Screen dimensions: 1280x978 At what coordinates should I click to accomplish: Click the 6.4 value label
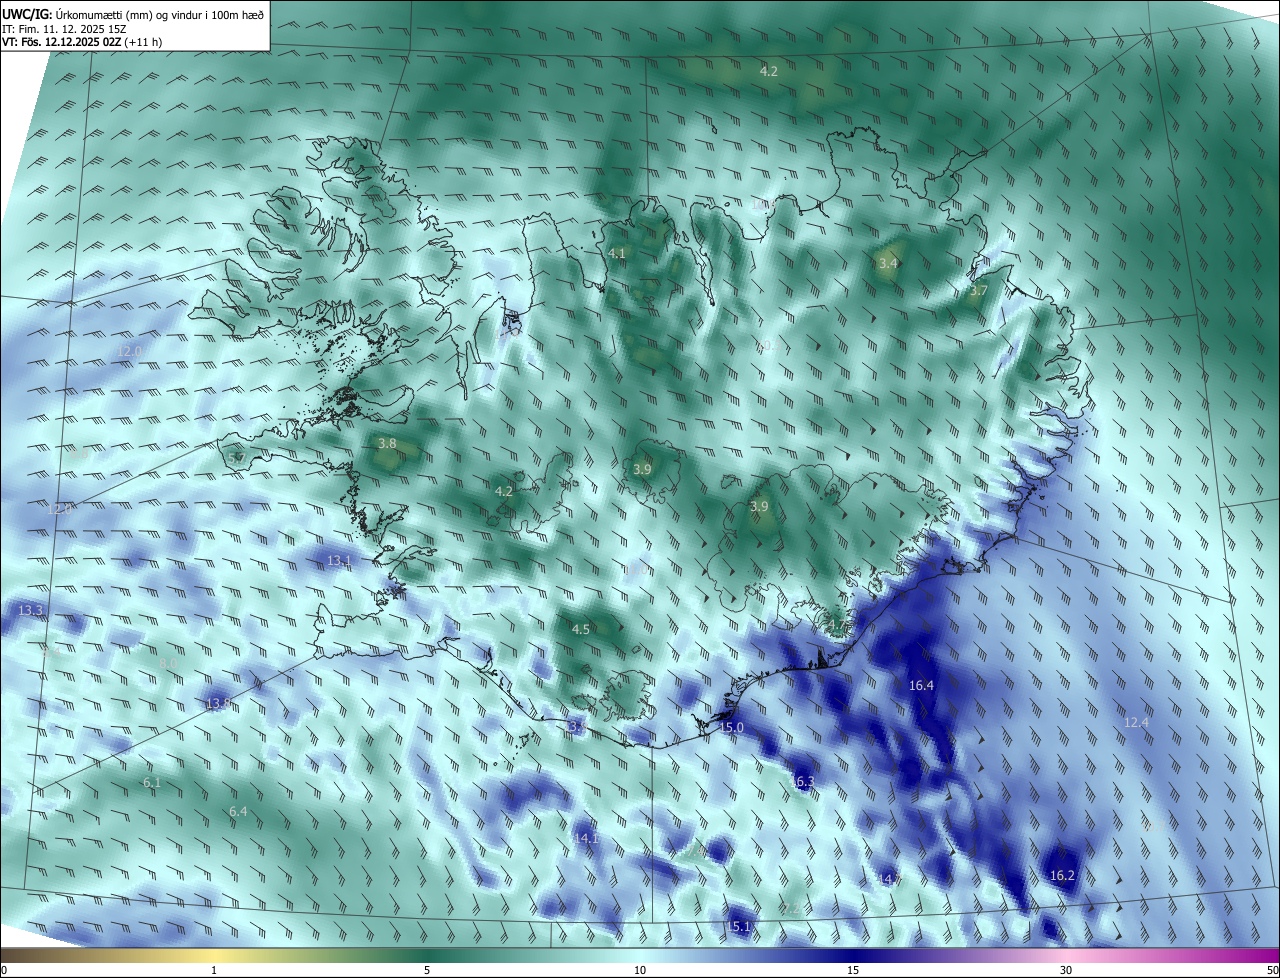pos(238,811)
